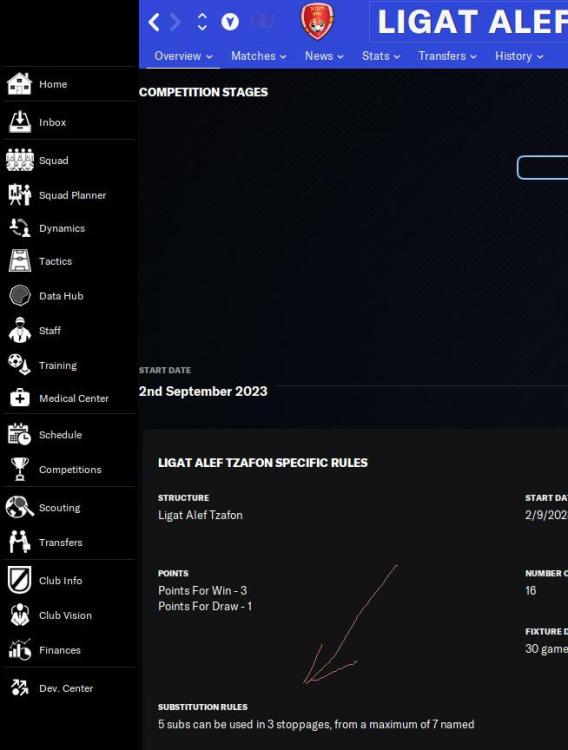
Task: Click the Finances chart icon
Action: click(x=20, y=650)
